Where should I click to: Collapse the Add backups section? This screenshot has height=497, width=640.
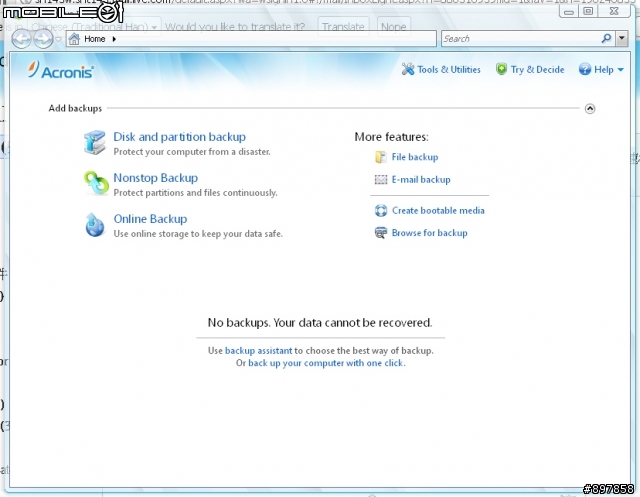pos(590,109)
